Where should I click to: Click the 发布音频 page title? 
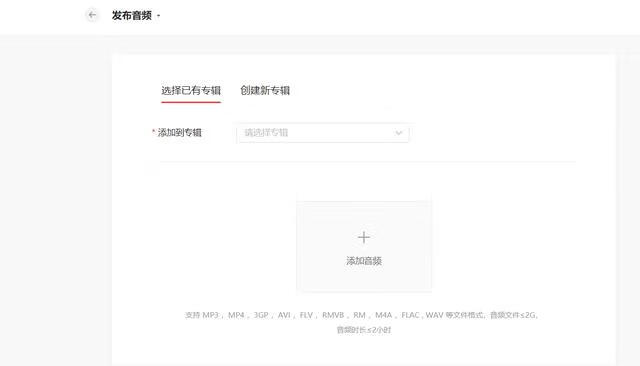(x=131, y=16)
